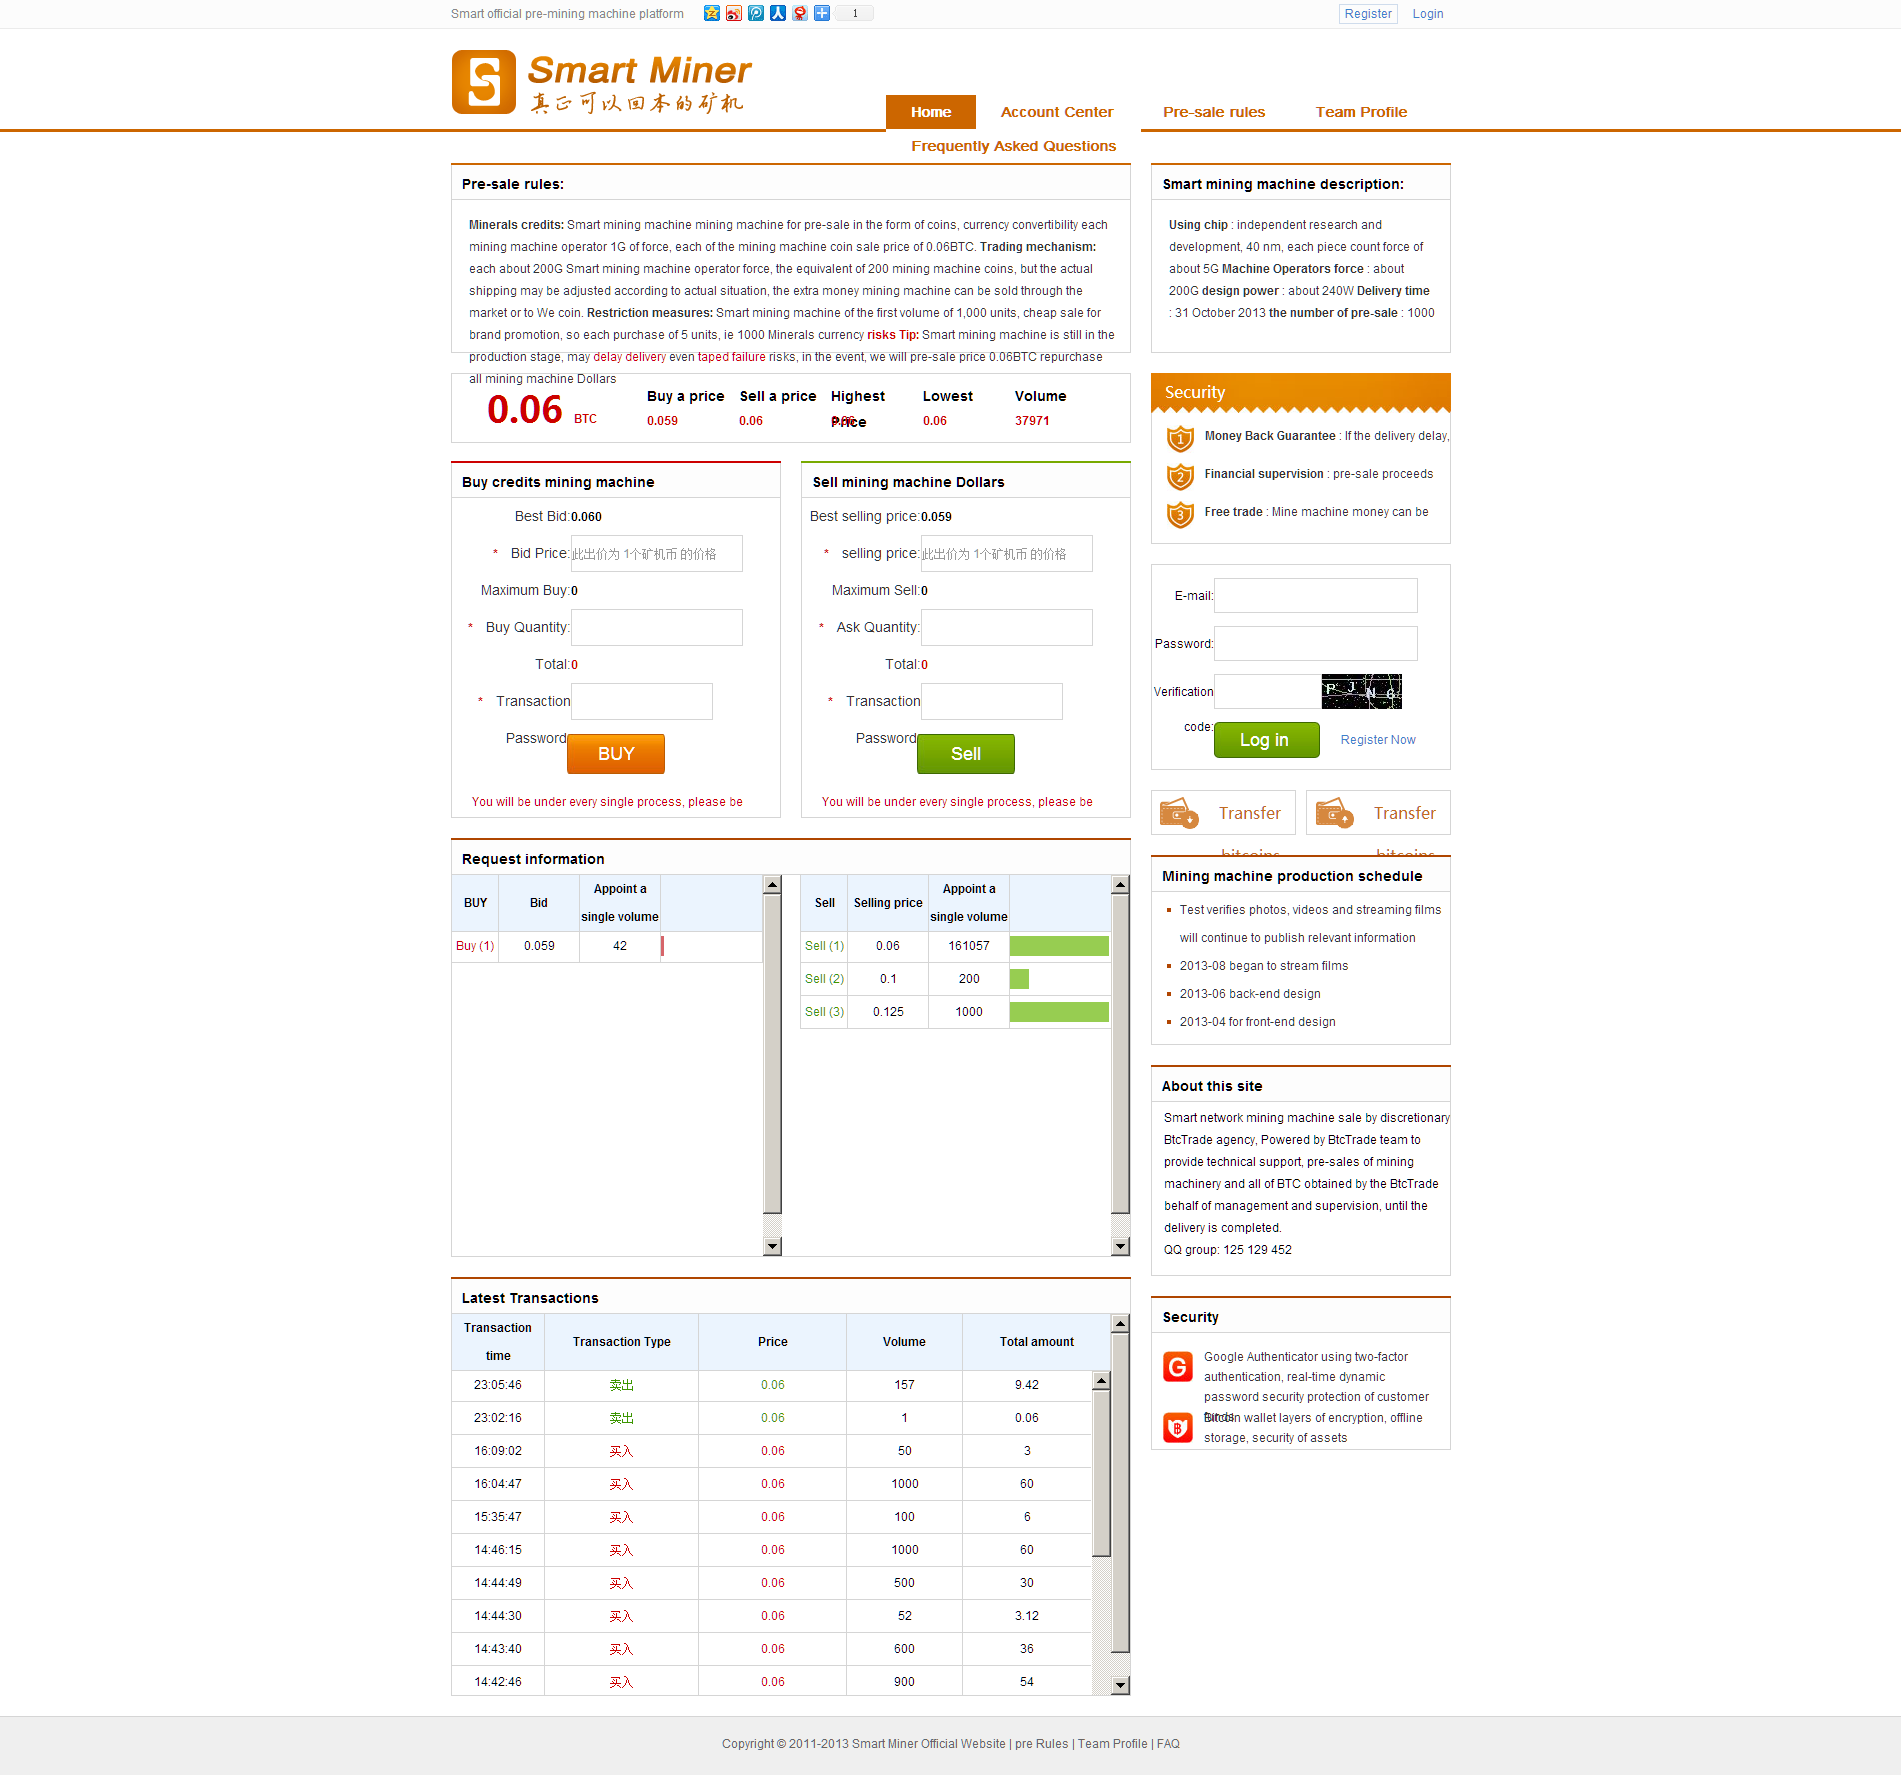Open Frequently Asked Questions

pos(1013,146)
